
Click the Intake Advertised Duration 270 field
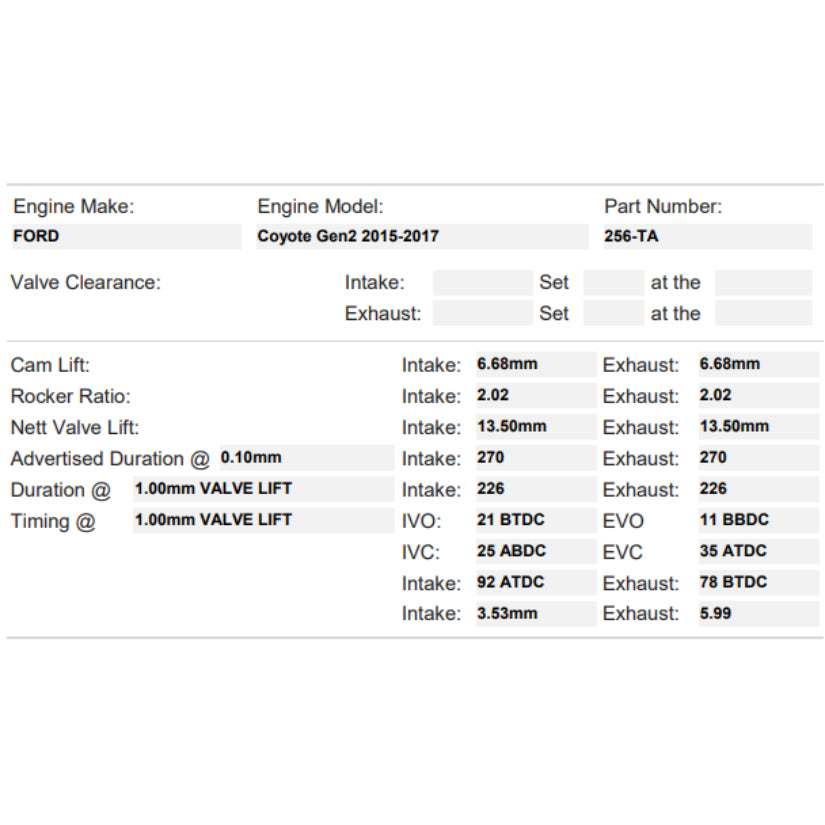click(x=535, y=458)
